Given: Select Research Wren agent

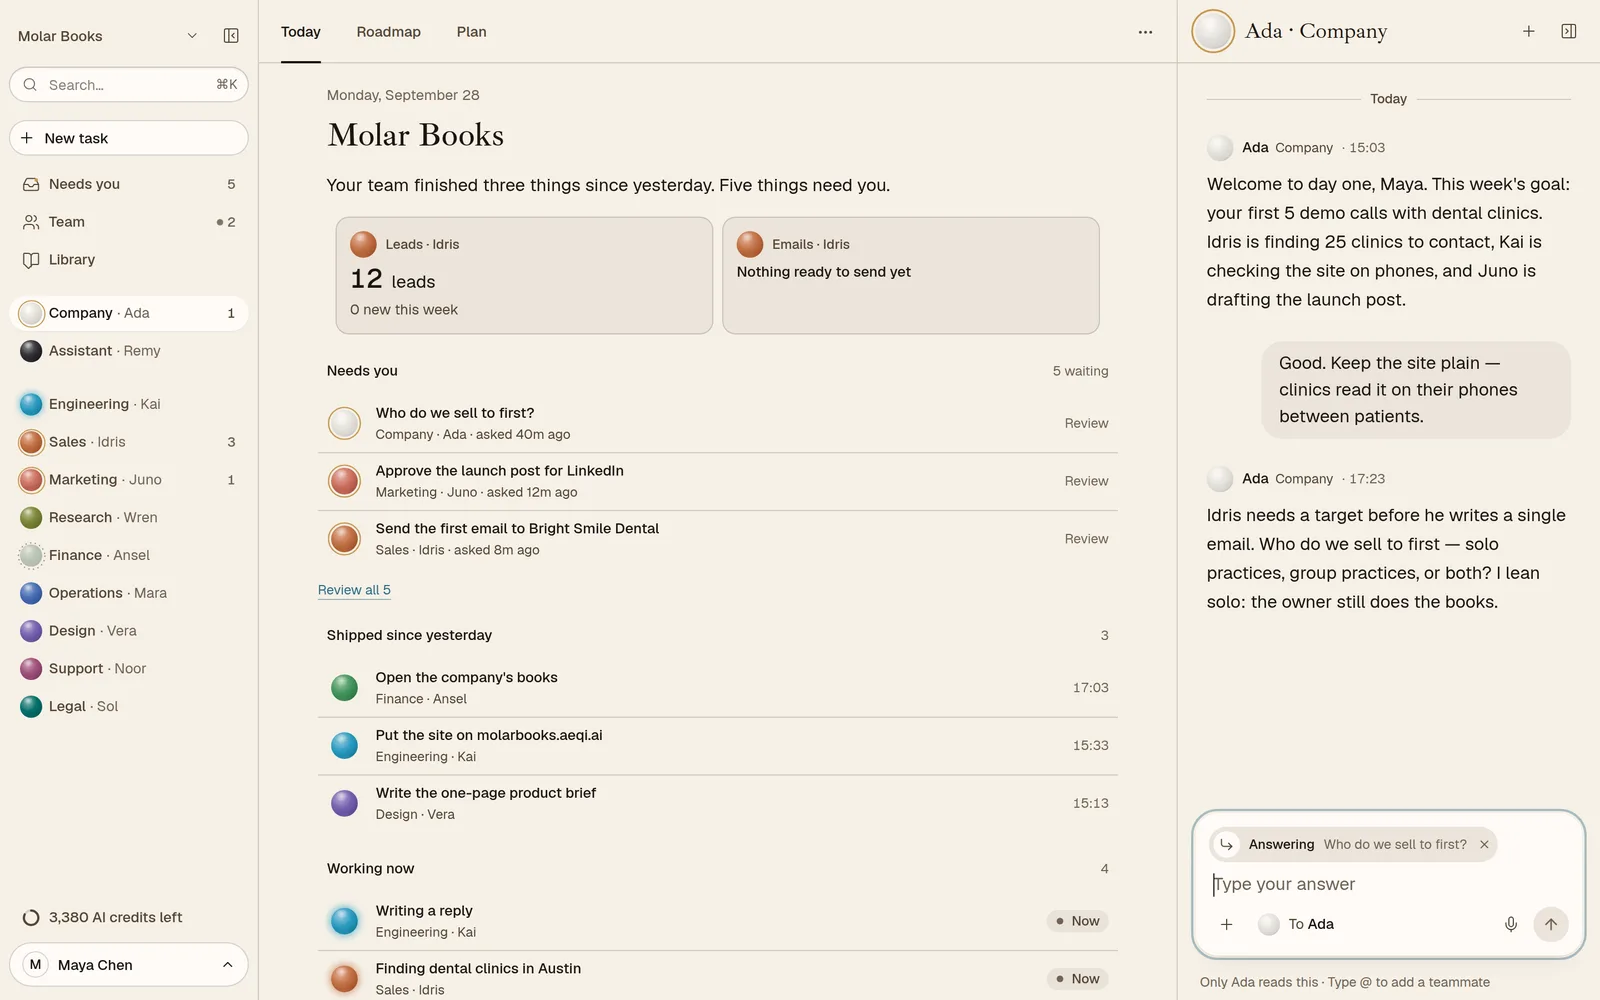Looking at the screenshot, I should pos(129,517).
